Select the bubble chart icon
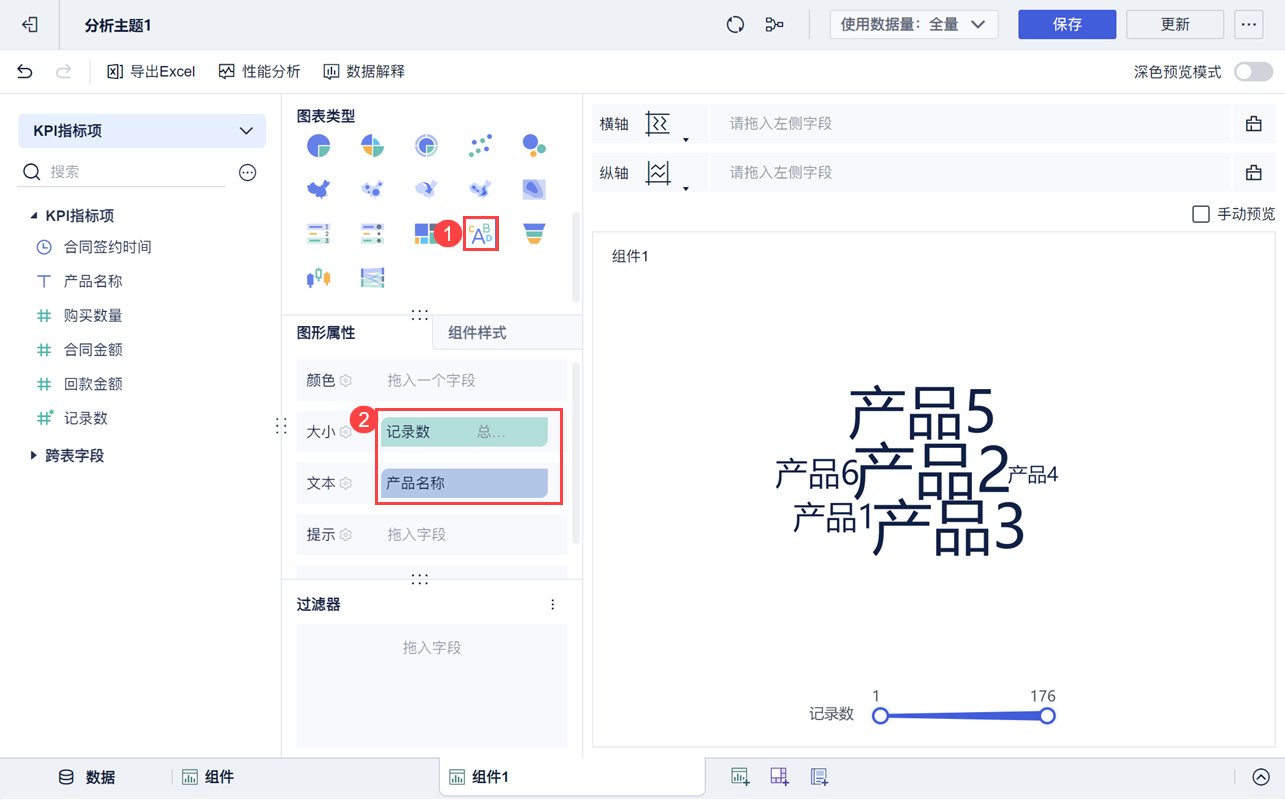The width and height of the screenshot is (1285, 800). pyautogui.click(x=534, y=146)
